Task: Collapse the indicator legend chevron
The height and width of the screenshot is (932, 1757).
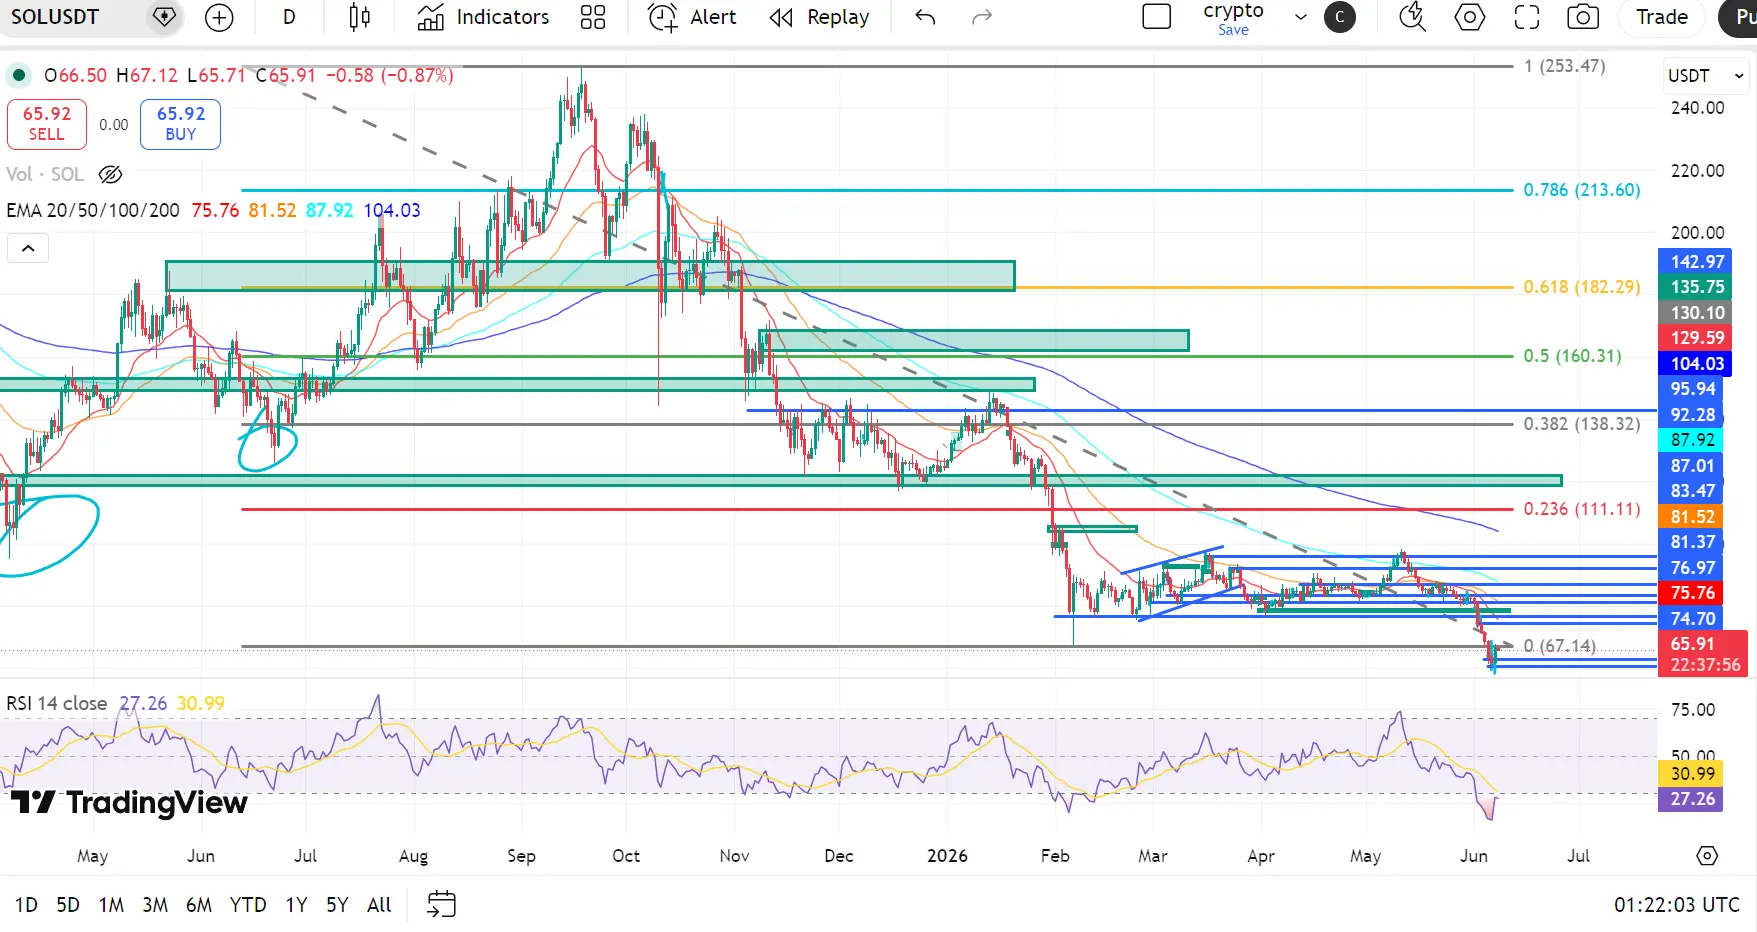Action: pyautogui.click(x=28, y=248)
